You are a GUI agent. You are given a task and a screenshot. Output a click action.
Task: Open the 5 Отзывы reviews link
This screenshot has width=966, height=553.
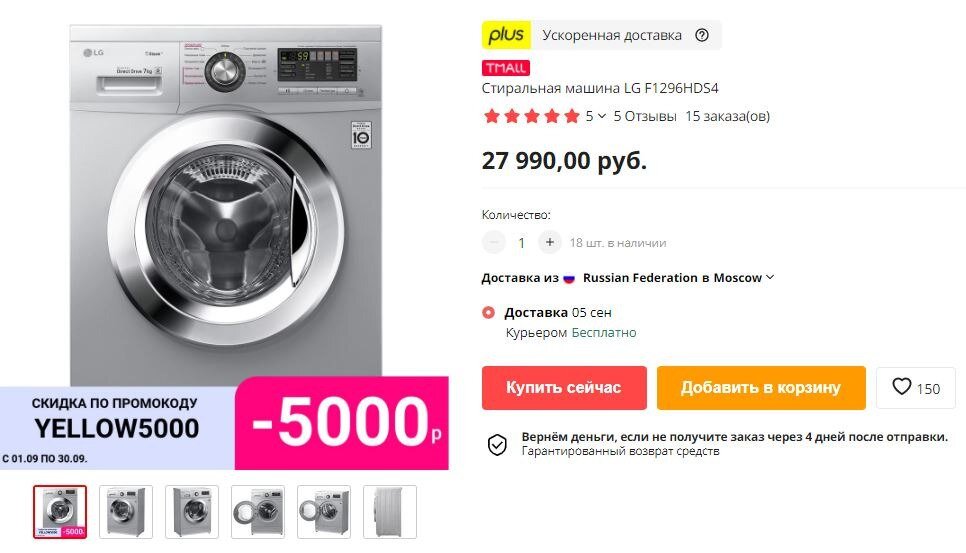[644, 116]
